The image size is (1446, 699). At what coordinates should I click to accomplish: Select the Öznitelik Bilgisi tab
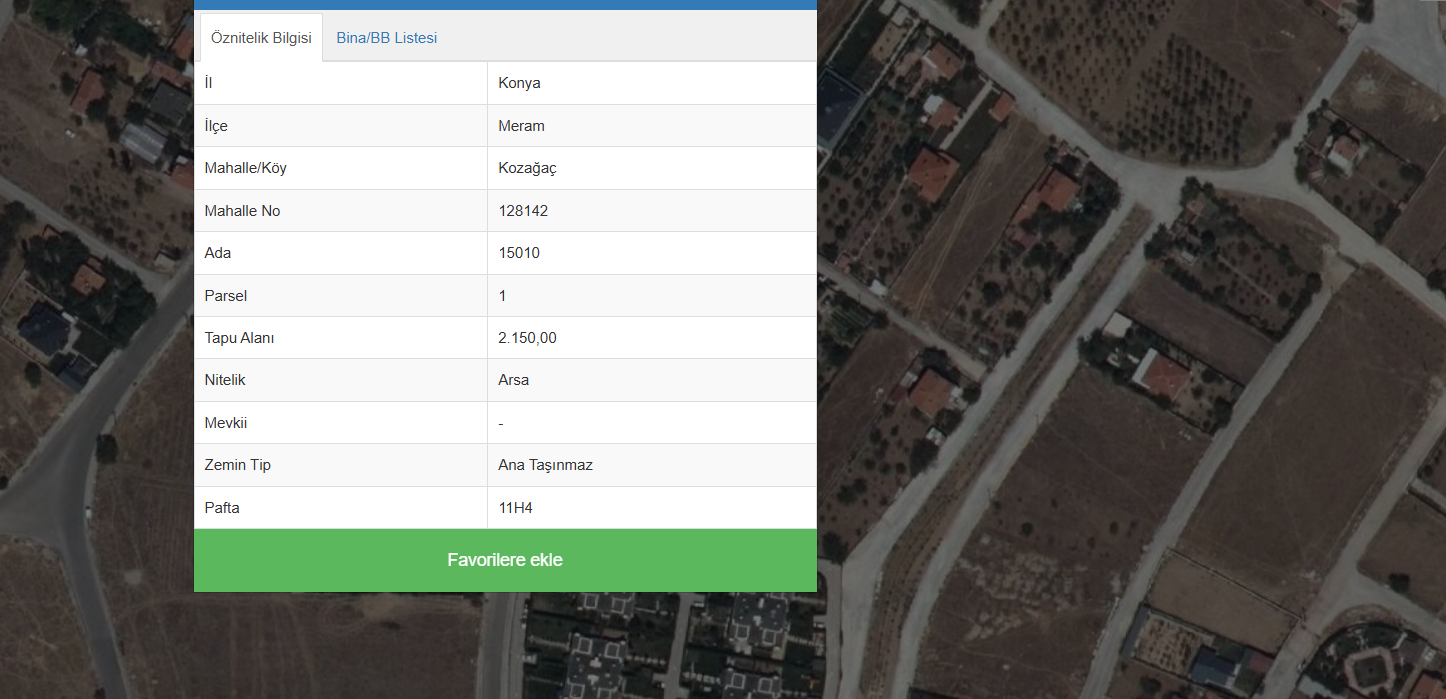pos(261,38)
